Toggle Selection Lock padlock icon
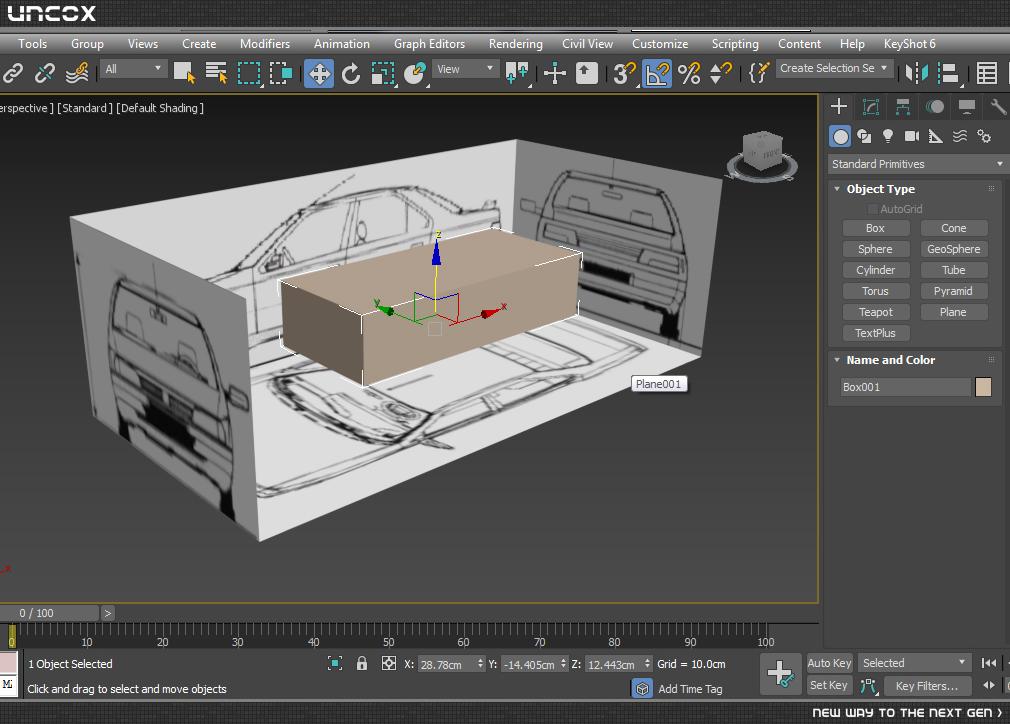The height and width of the screenshot is (724, 1010). (361, 663)
